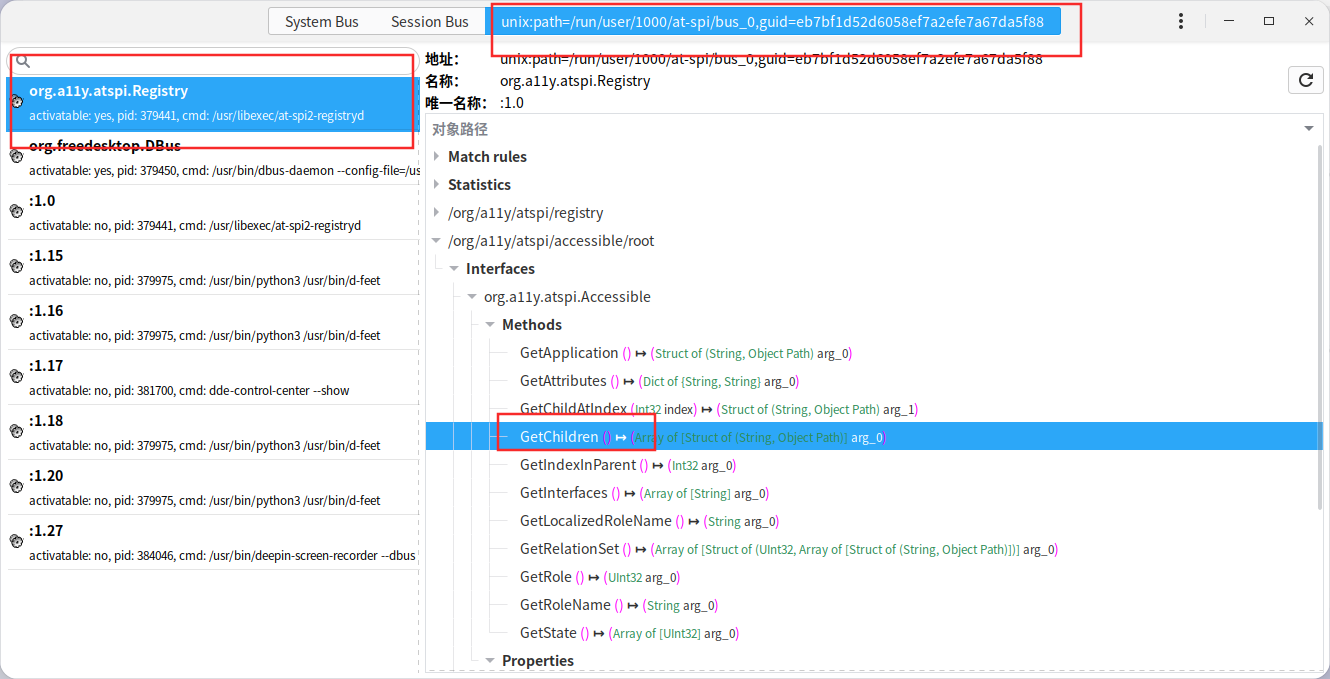1330x679 pixels.
Task: Expand the Match rules tree node
Action: click(x=436, y=157)
